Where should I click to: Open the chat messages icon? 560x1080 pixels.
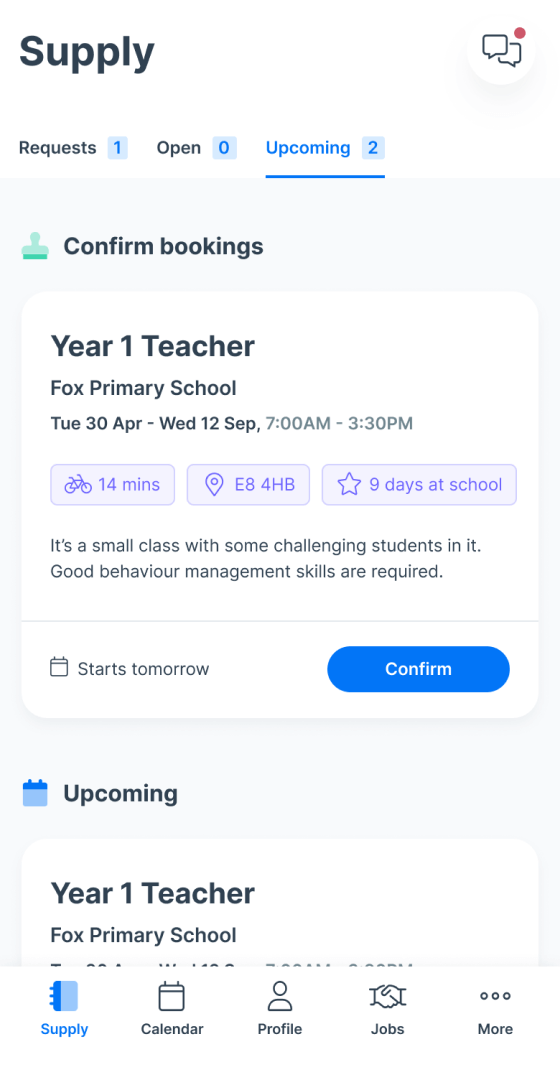[501, 50]
